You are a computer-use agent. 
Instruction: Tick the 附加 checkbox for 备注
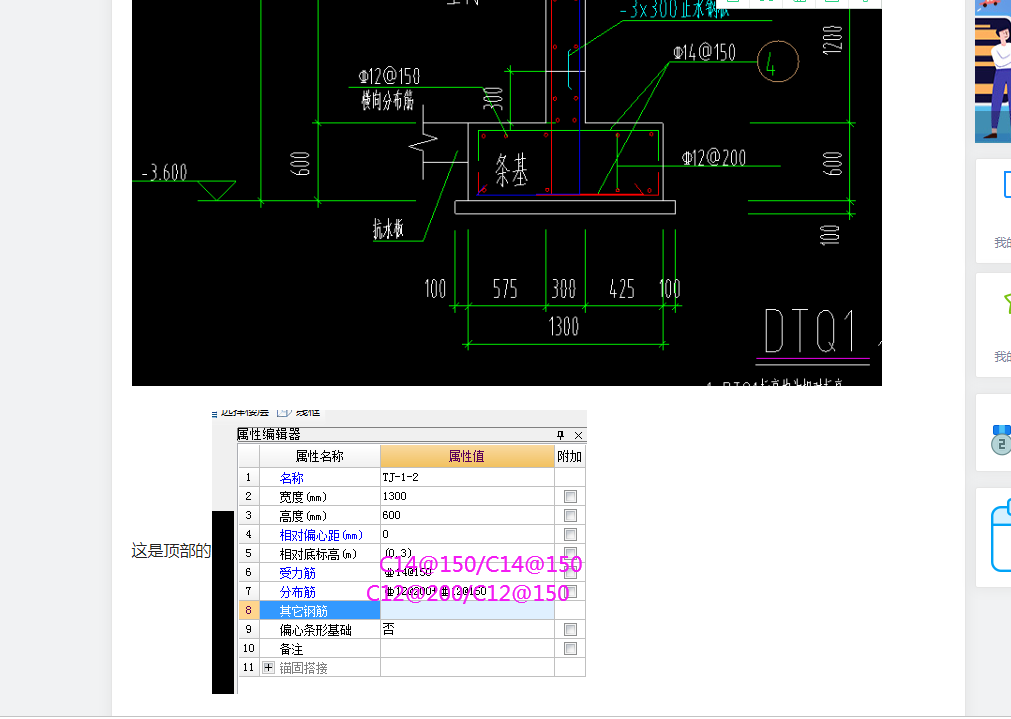pyautogui.click(x=570, y=649)
